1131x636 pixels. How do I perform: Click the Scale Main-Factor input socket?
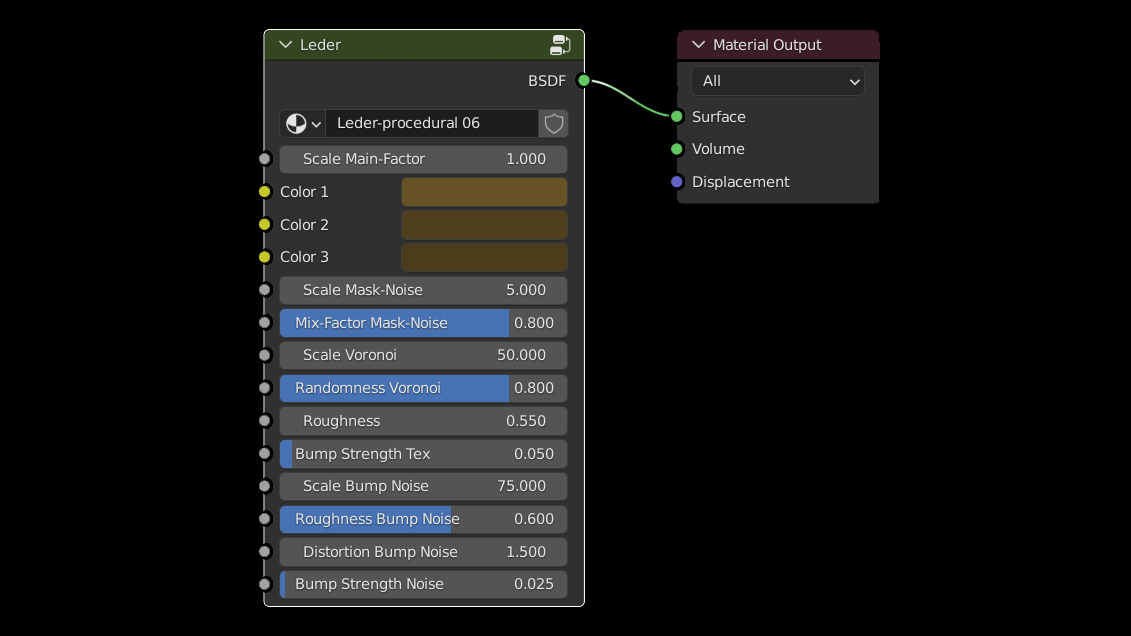265,159
